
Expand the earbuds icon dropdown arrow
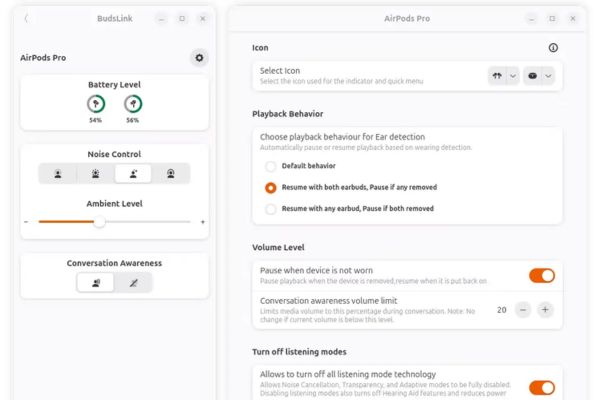(513, 76)
